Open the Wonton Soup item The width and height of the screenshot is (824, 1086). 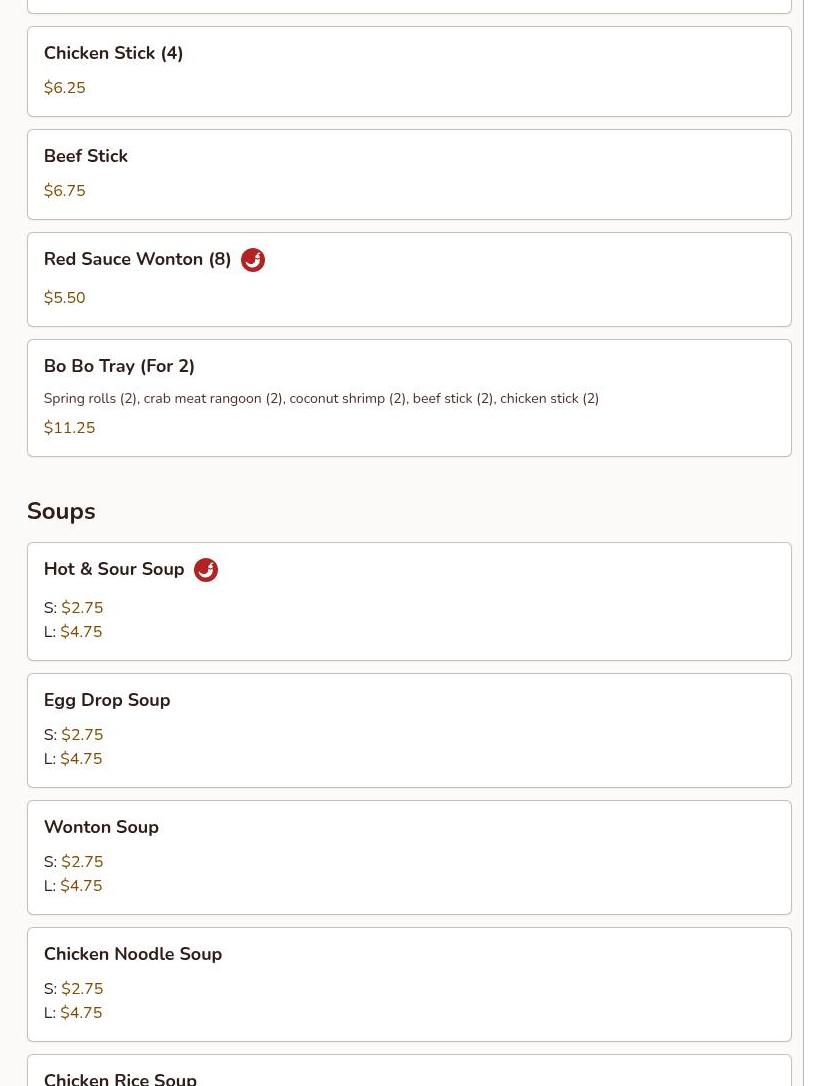point(101,828)
